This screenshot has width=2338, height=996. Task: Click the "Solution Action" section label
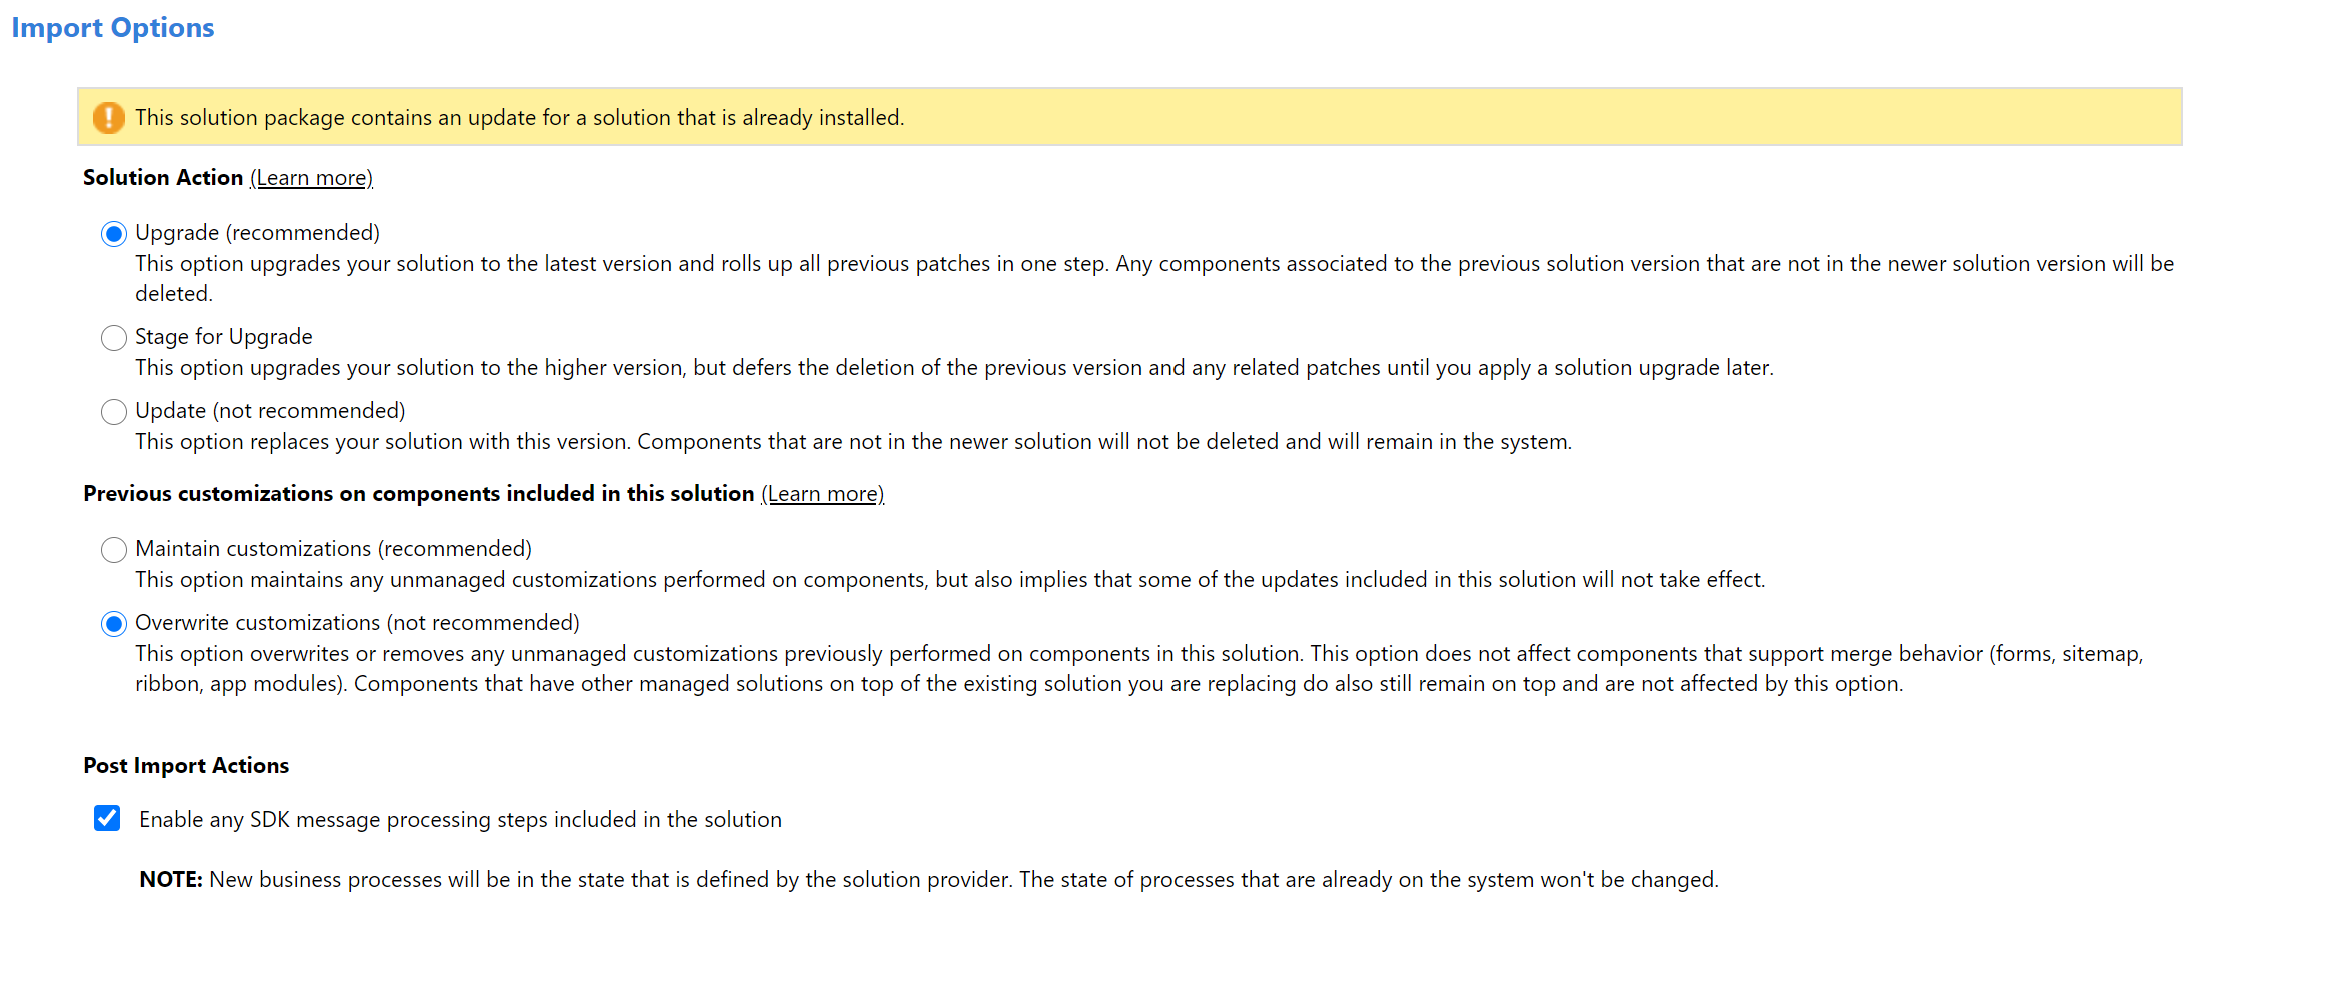(x=162, y=177)
